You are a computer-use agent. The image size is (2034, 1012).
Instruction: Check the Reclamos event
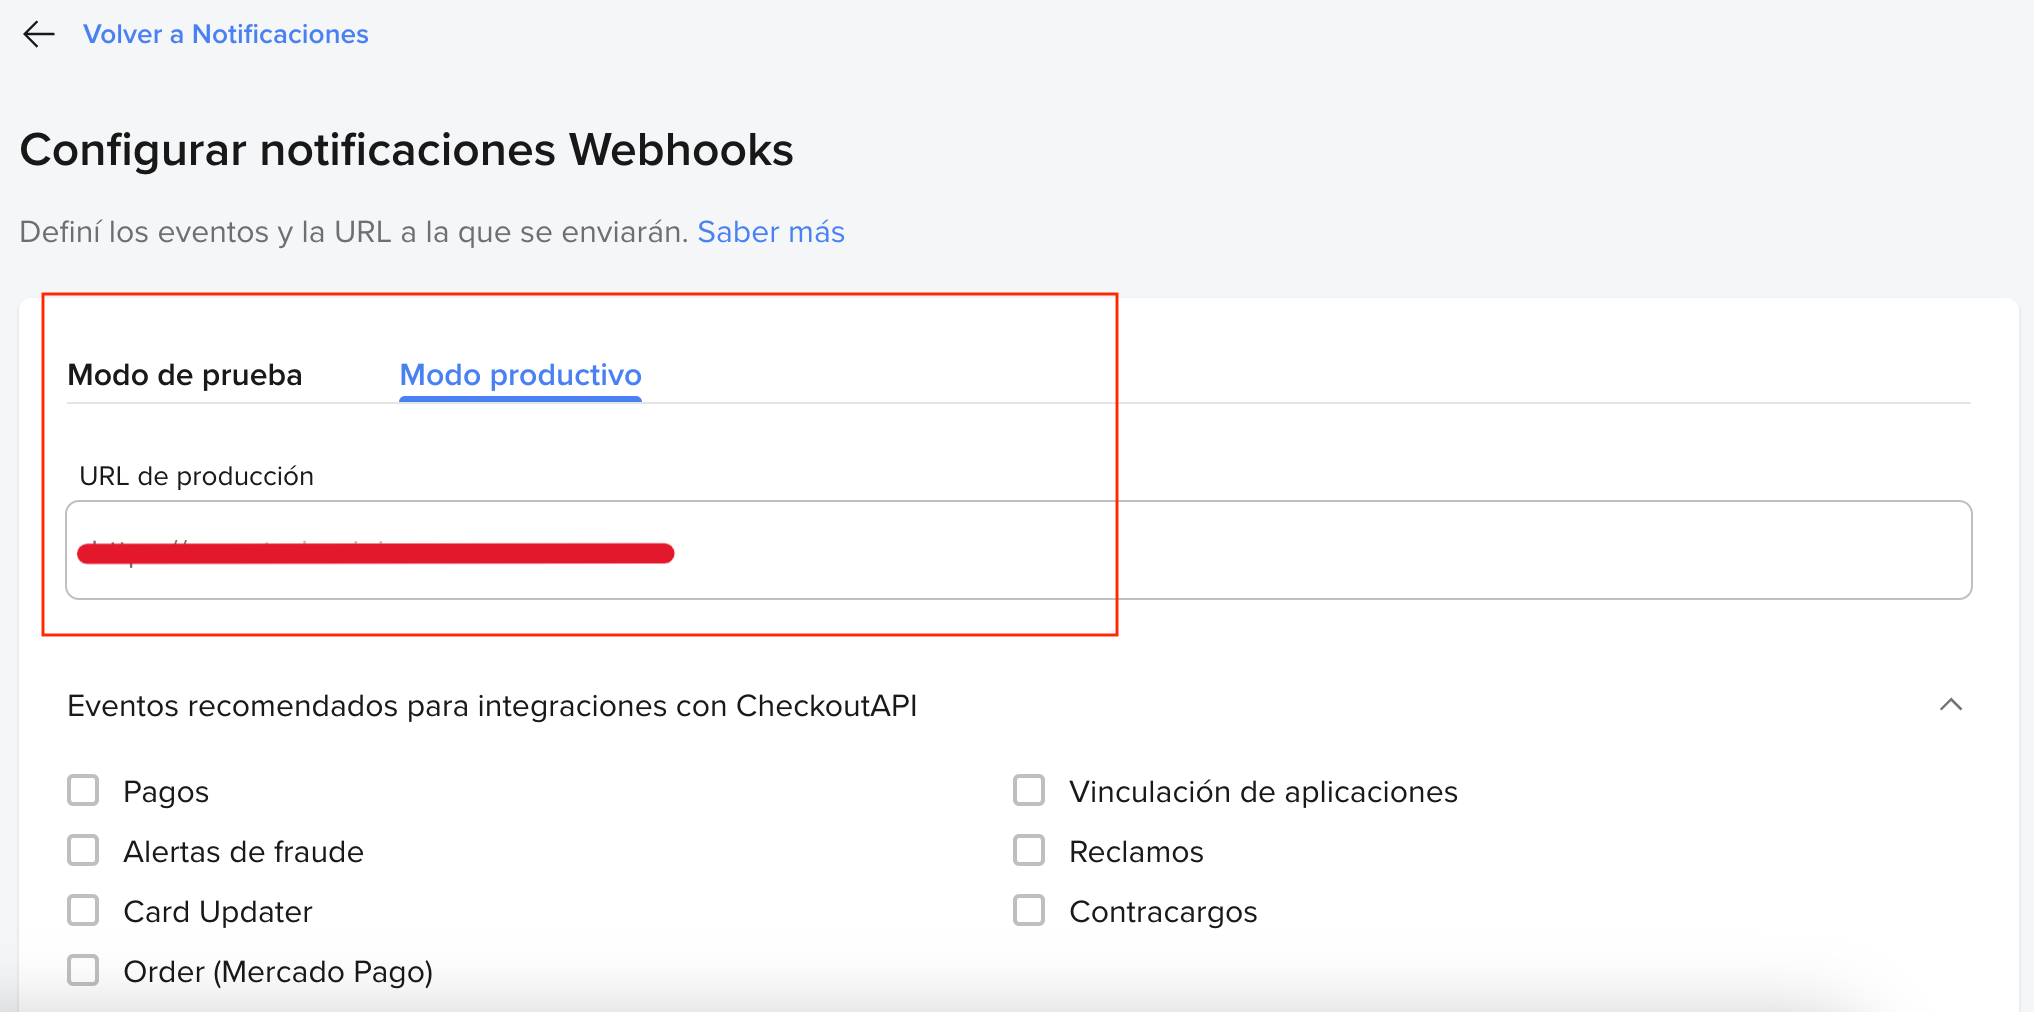pos(1028,850)
